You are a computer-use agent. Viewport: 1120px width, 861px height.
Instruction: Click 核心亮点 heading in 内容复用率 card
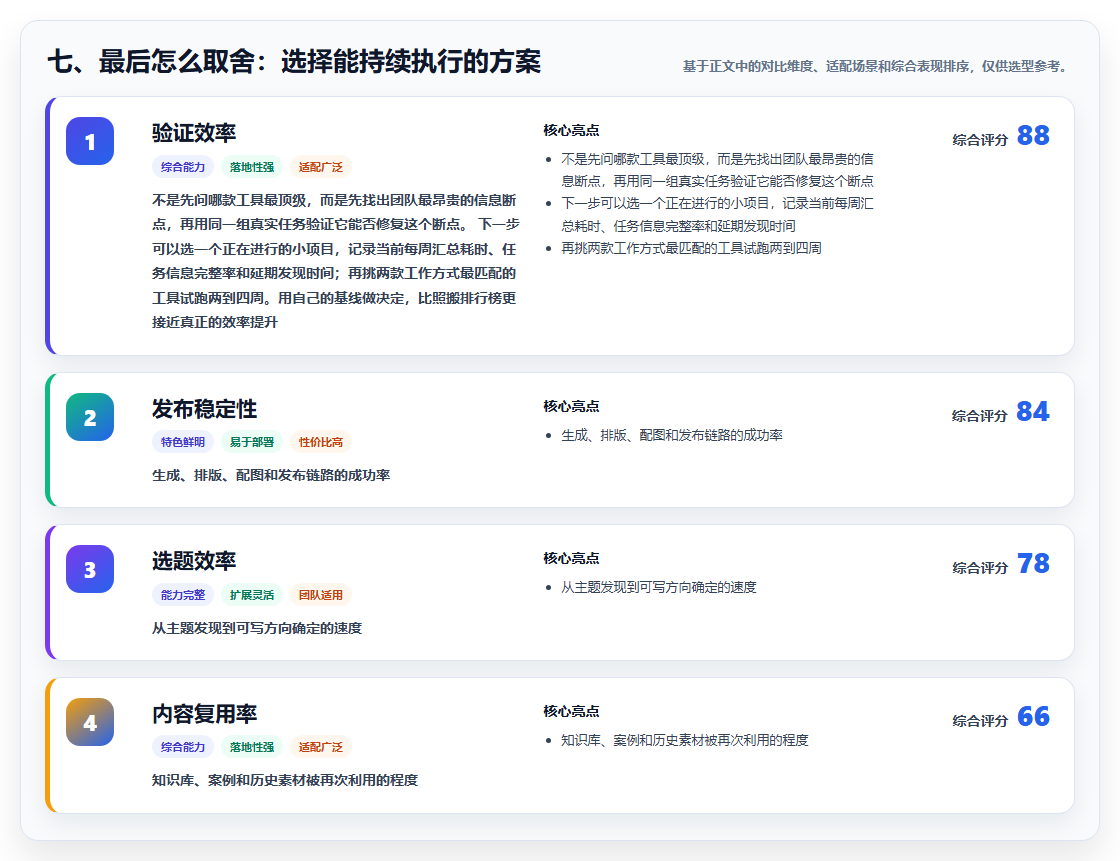[571, 711]
